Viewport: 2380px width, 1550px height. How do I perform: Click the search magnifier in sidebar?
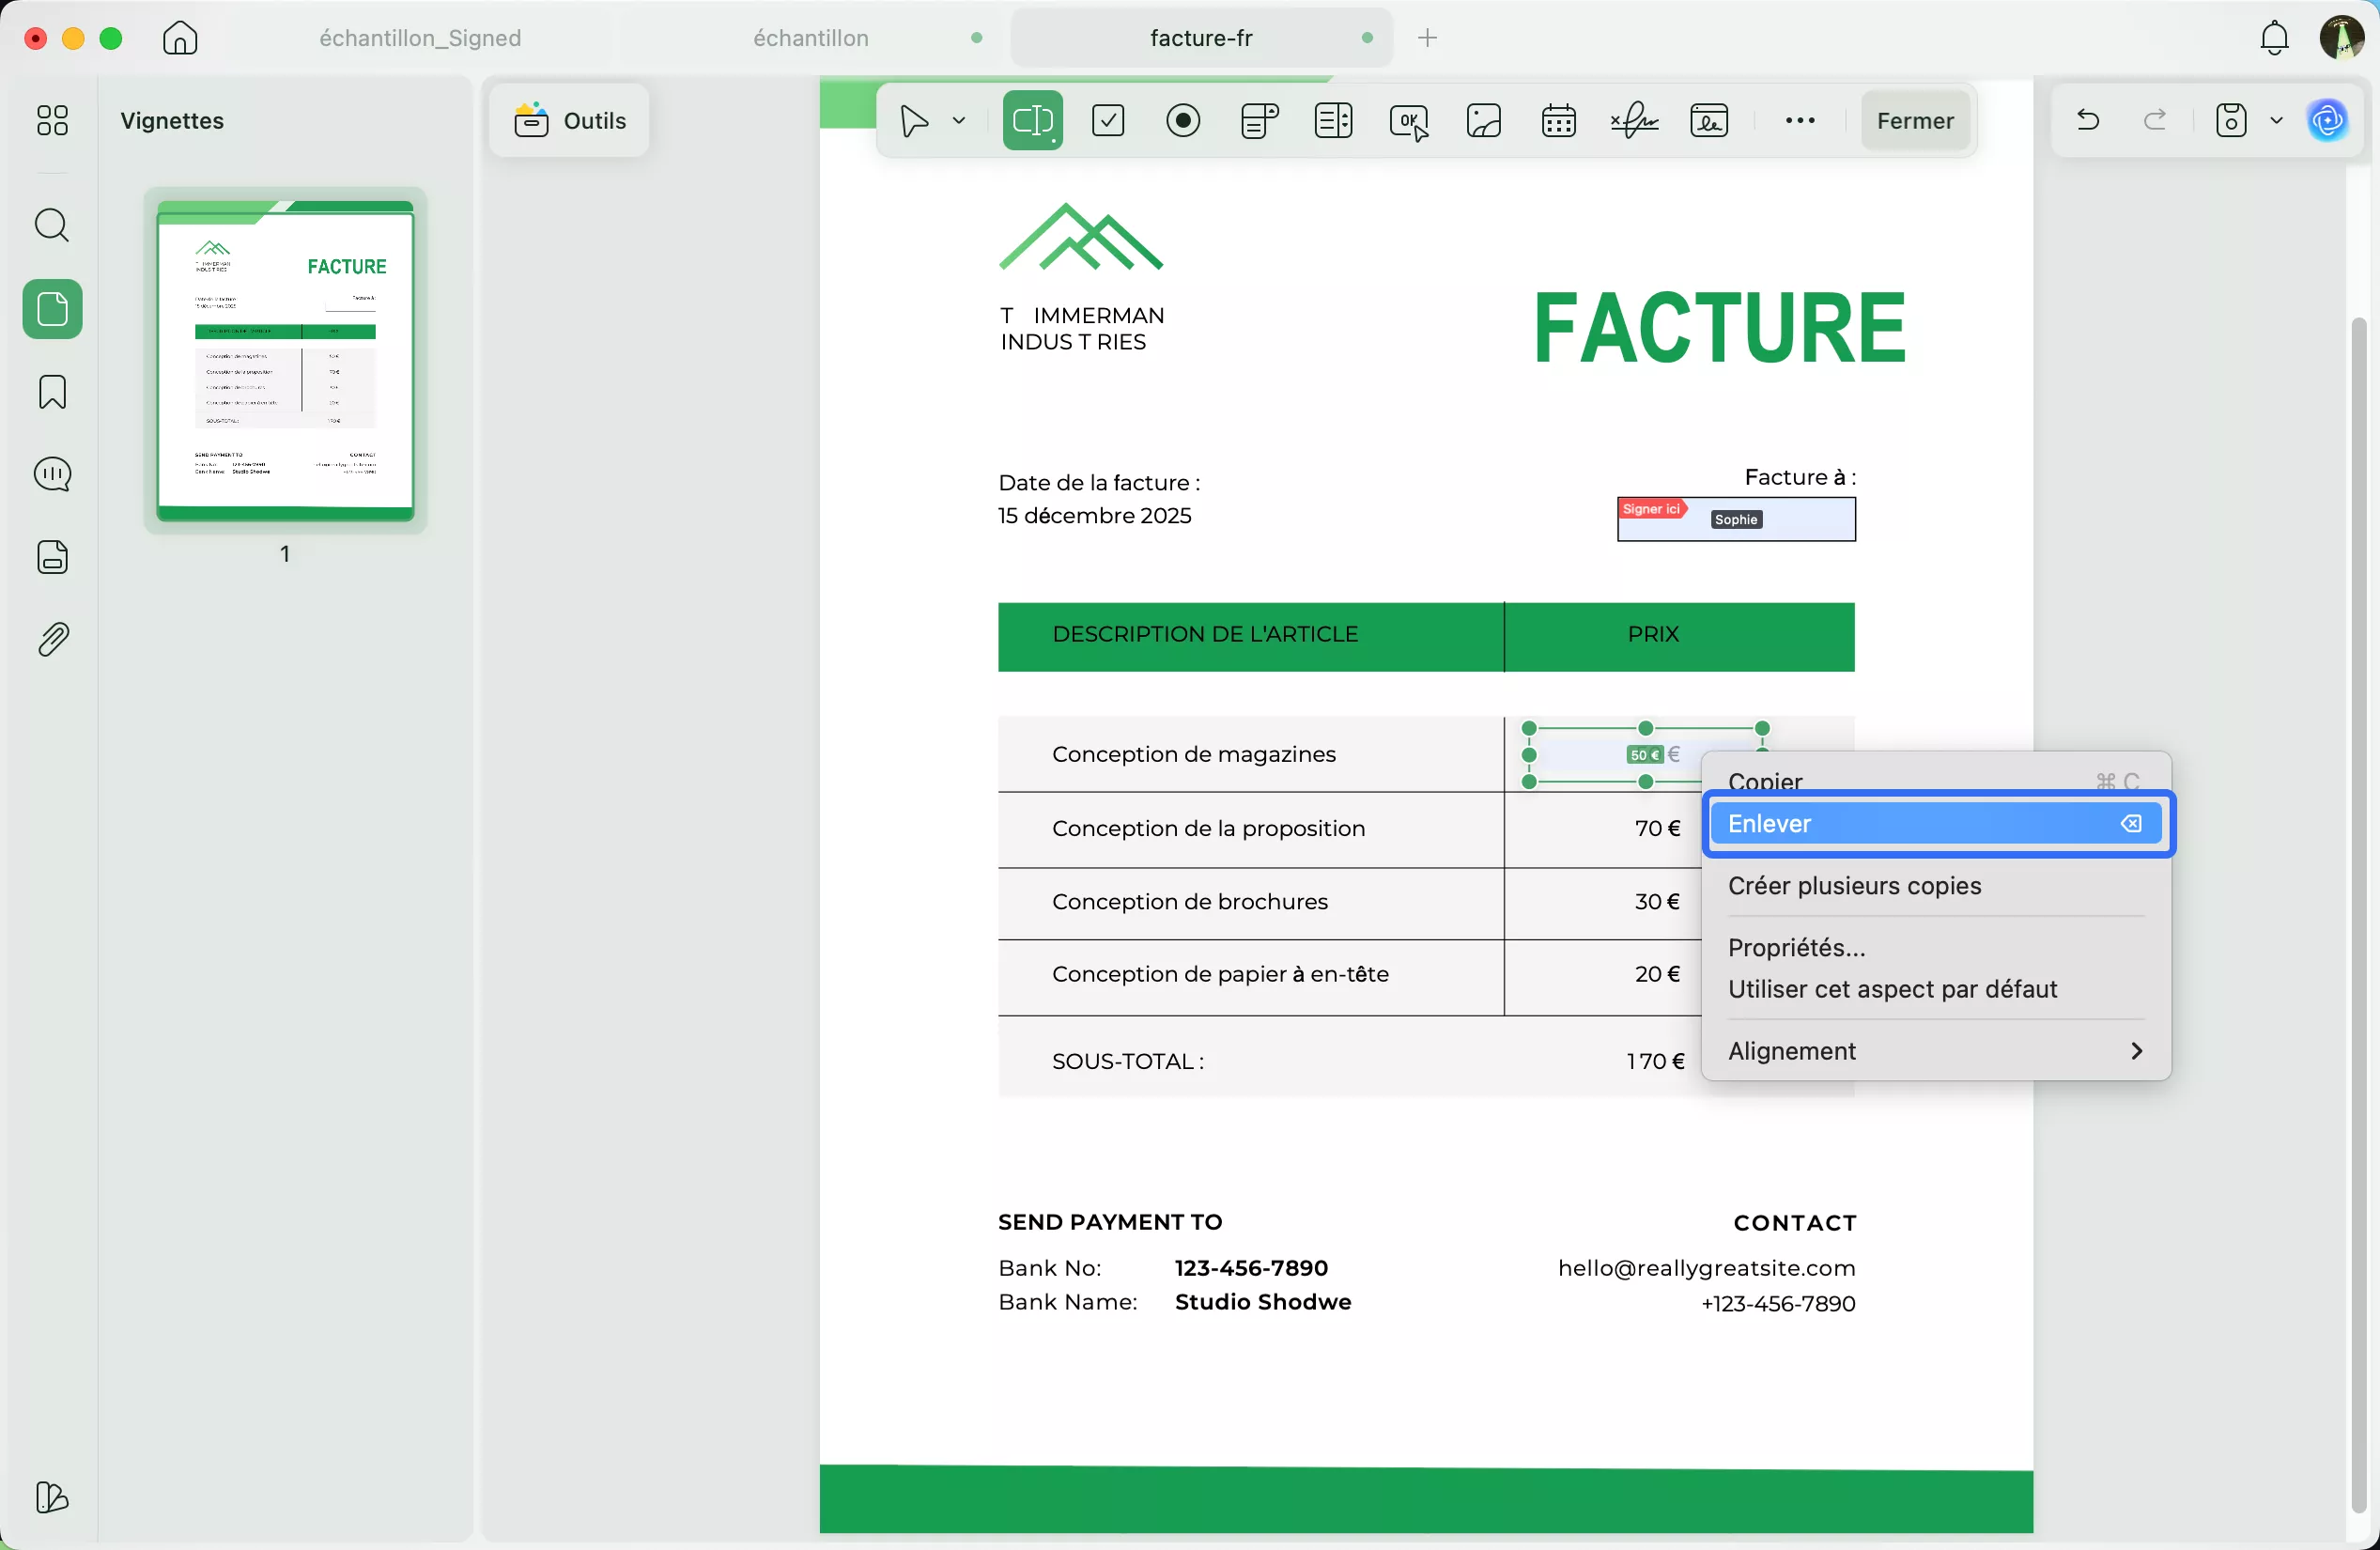(x=52, y=226)
